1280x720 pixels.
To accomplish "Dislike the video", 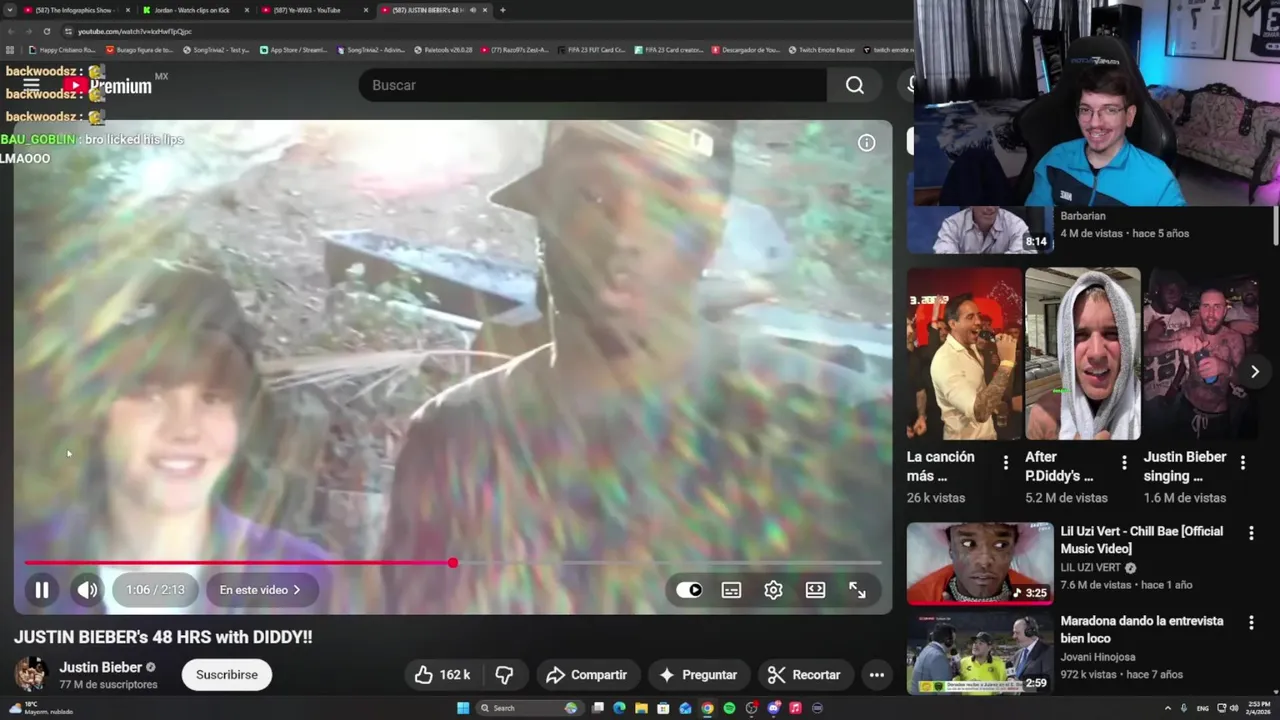I will [505, 675].
